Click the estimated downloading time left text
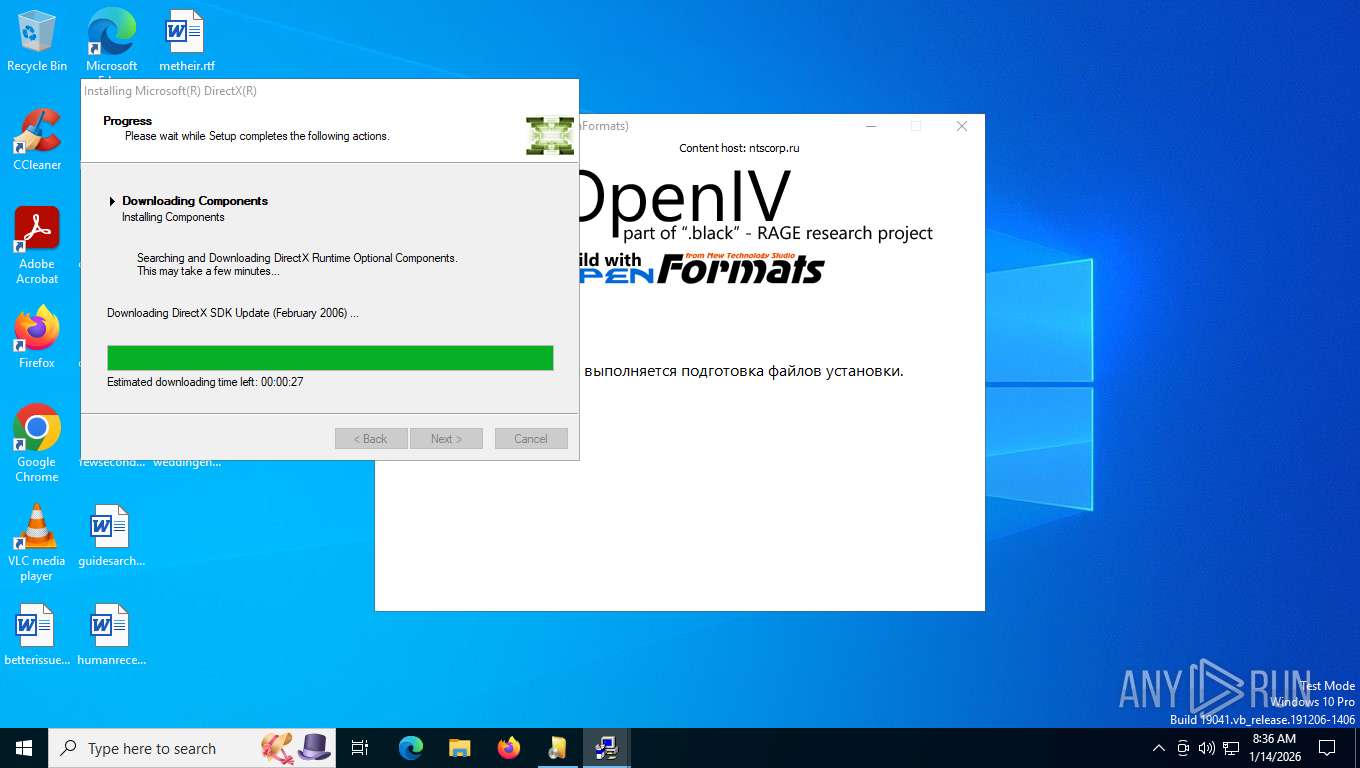Image resolution: width=1360 pixels, height=768 pixels. click(205, 382)
